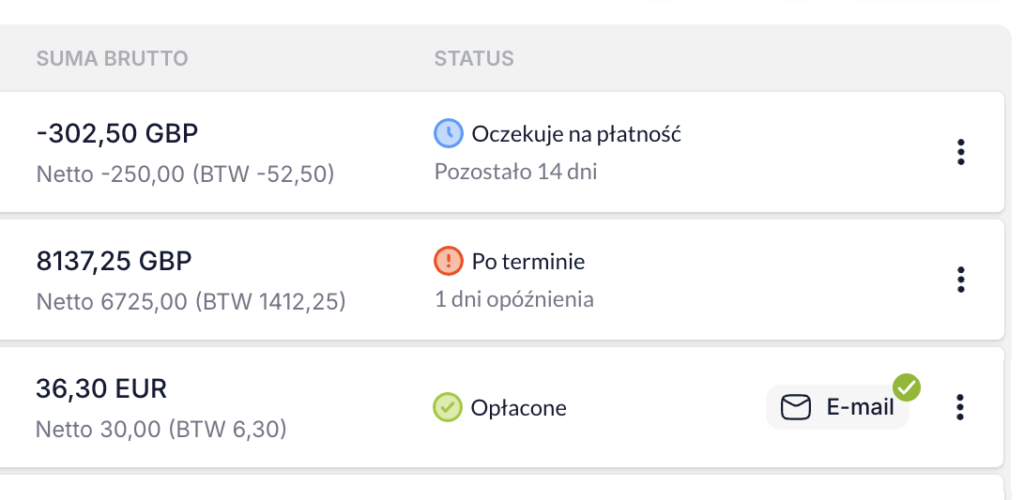
Task: Click the red exclamation overdue icon
Action: coord(448,261)
